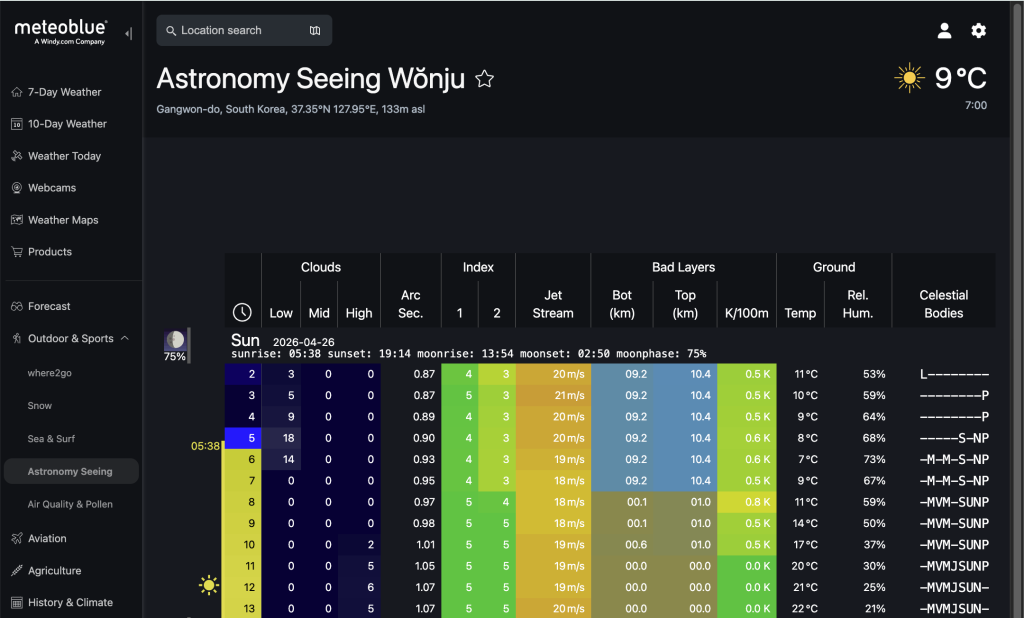
Task: Click the clock icon in table header
Action: point(242,312)
